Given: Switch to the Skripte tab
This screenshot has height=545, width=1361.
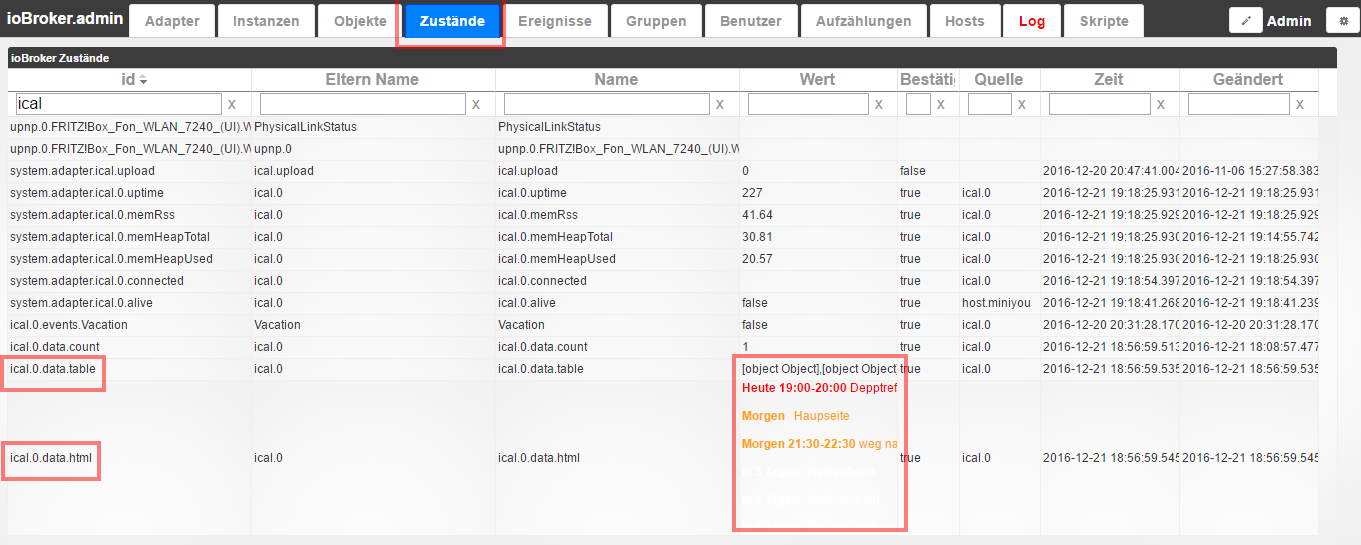Looking at the screenshot, I should (x=1104, y=21).
